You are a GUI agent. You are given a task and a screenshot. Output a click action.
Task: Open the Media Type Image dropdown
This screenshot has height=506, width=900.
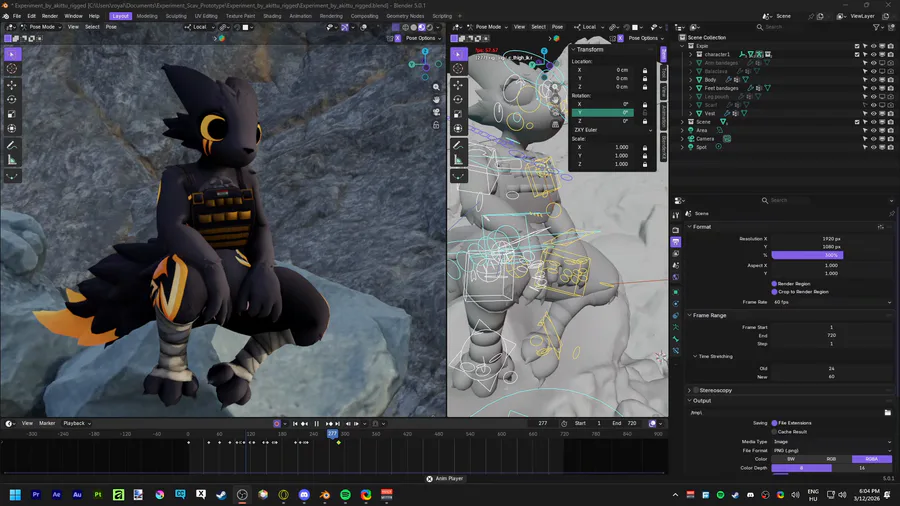[832, 442]
